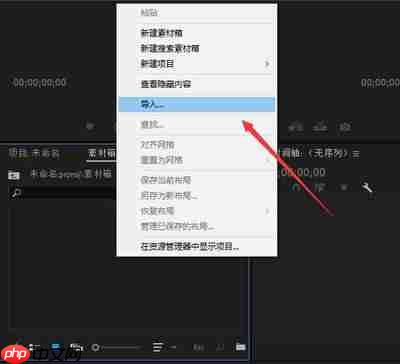Switch to the 项目 panel tab
The height and width of the screenshot is (364, 400).
[34, 154]
